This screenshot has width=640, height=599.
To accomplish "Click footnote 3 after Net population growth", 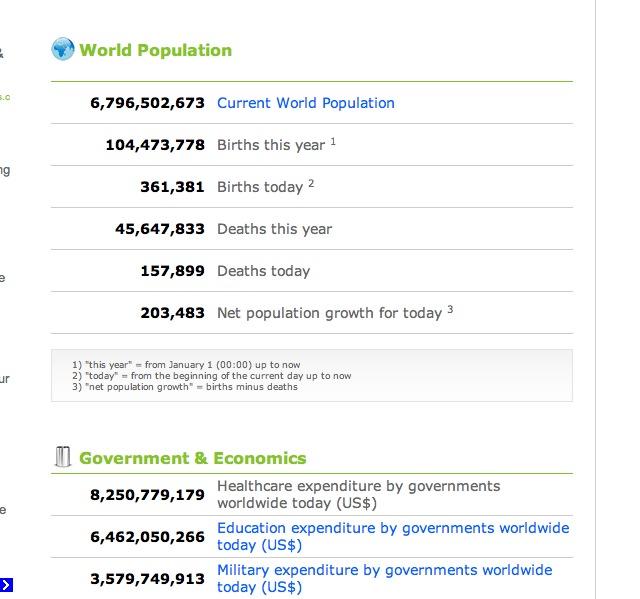I will tap(450, 309).
